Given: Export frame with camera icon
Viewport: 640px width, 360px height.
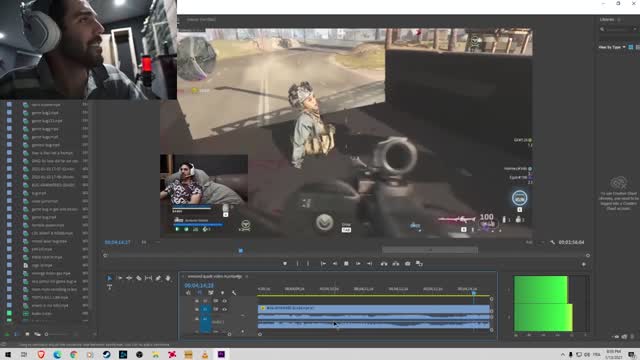Looking at the screenshot, I should pos(407,264).
